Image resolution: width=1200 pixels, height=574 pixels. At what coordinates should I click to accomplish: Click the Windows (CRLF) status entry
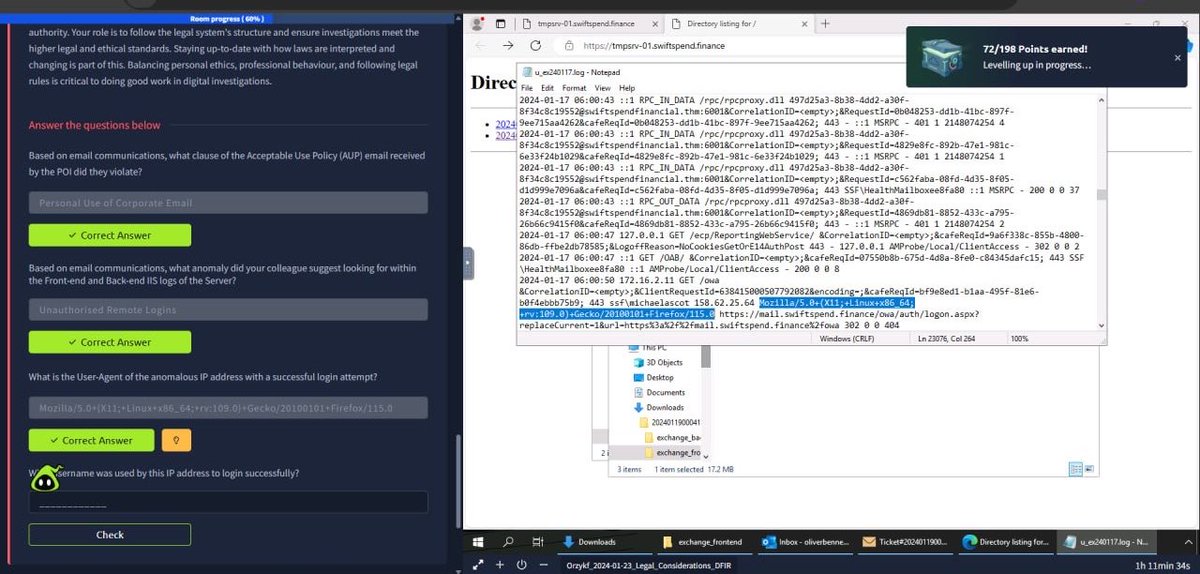pyautogui.click(x=845, y=339)
